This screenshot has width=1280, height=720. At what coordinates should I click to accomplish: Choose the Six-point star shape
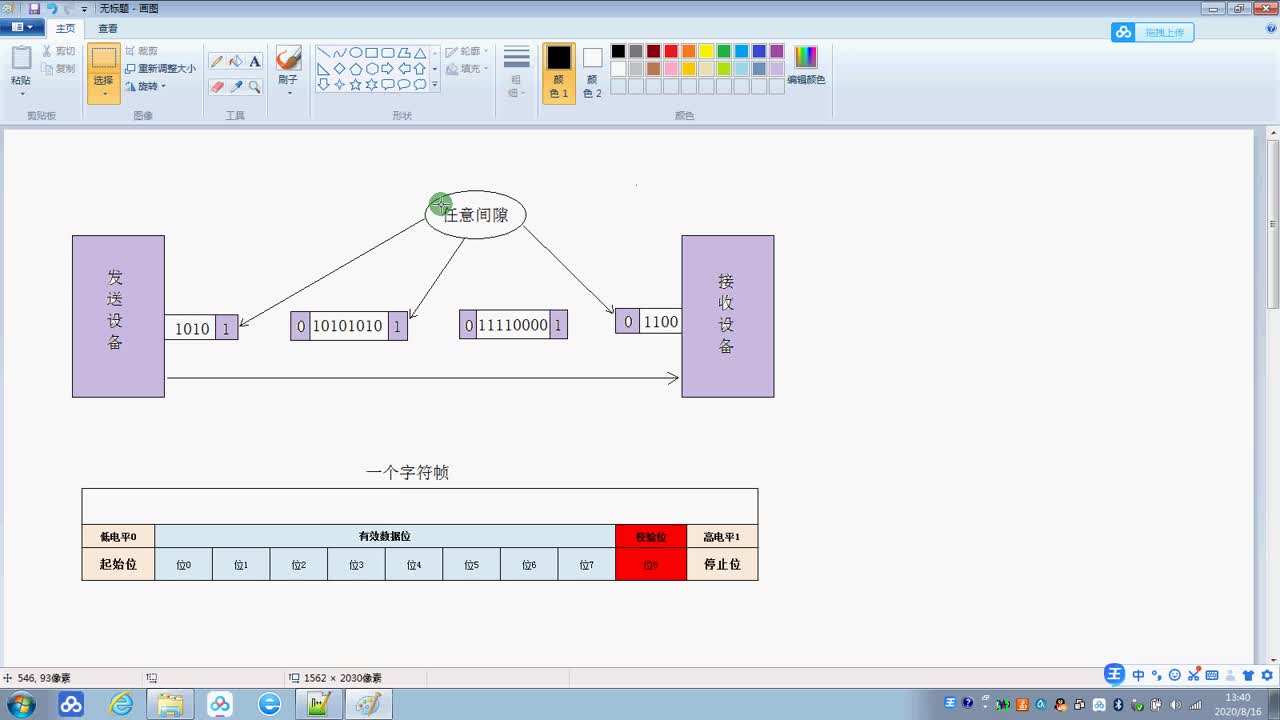[372, 85]
